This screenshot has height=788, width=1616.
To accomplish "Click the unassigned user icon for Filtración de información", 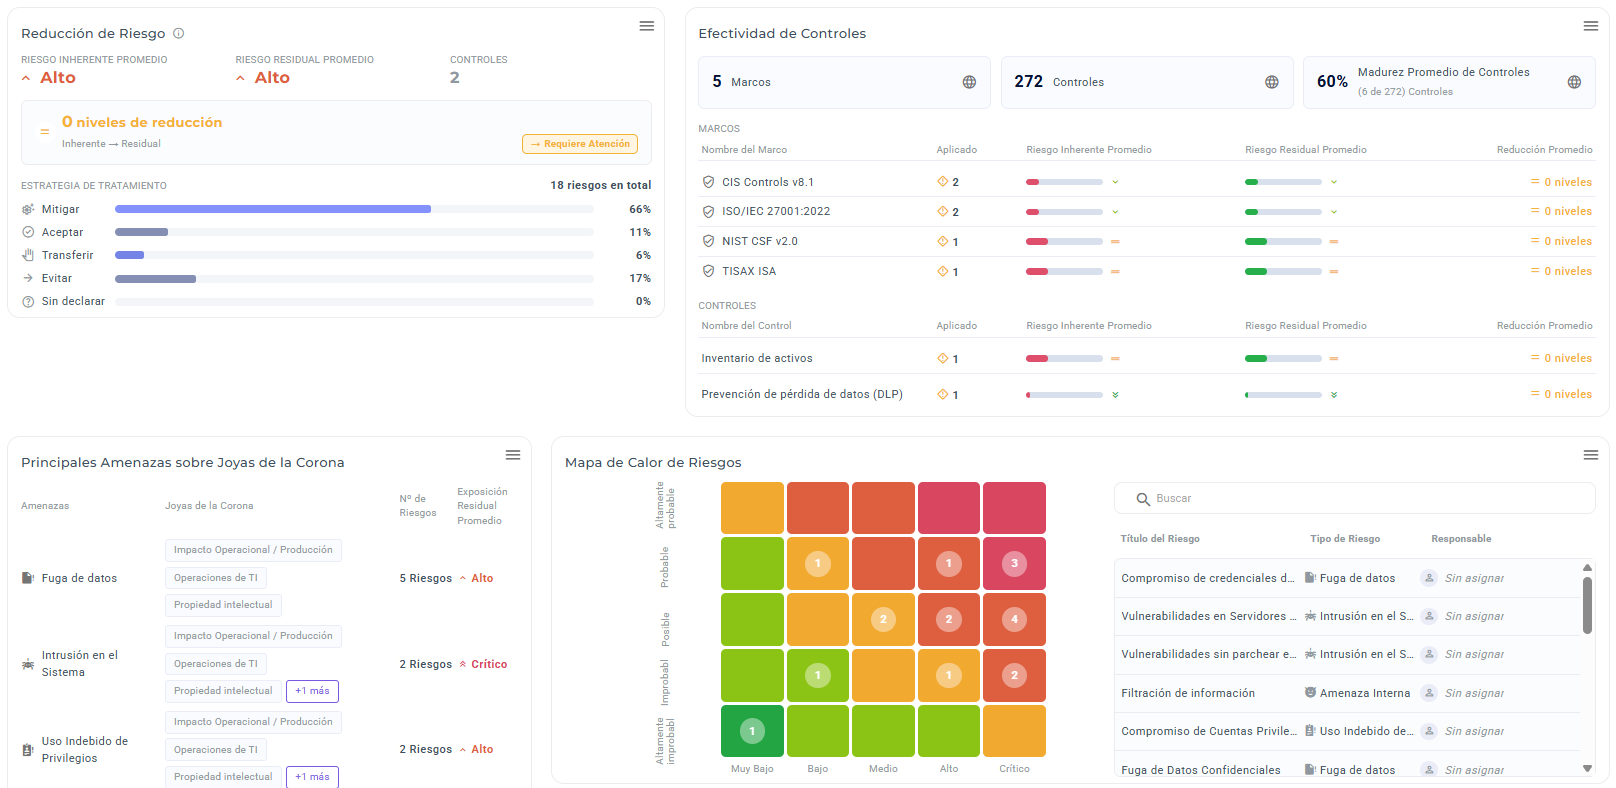I will [1429, 693].
